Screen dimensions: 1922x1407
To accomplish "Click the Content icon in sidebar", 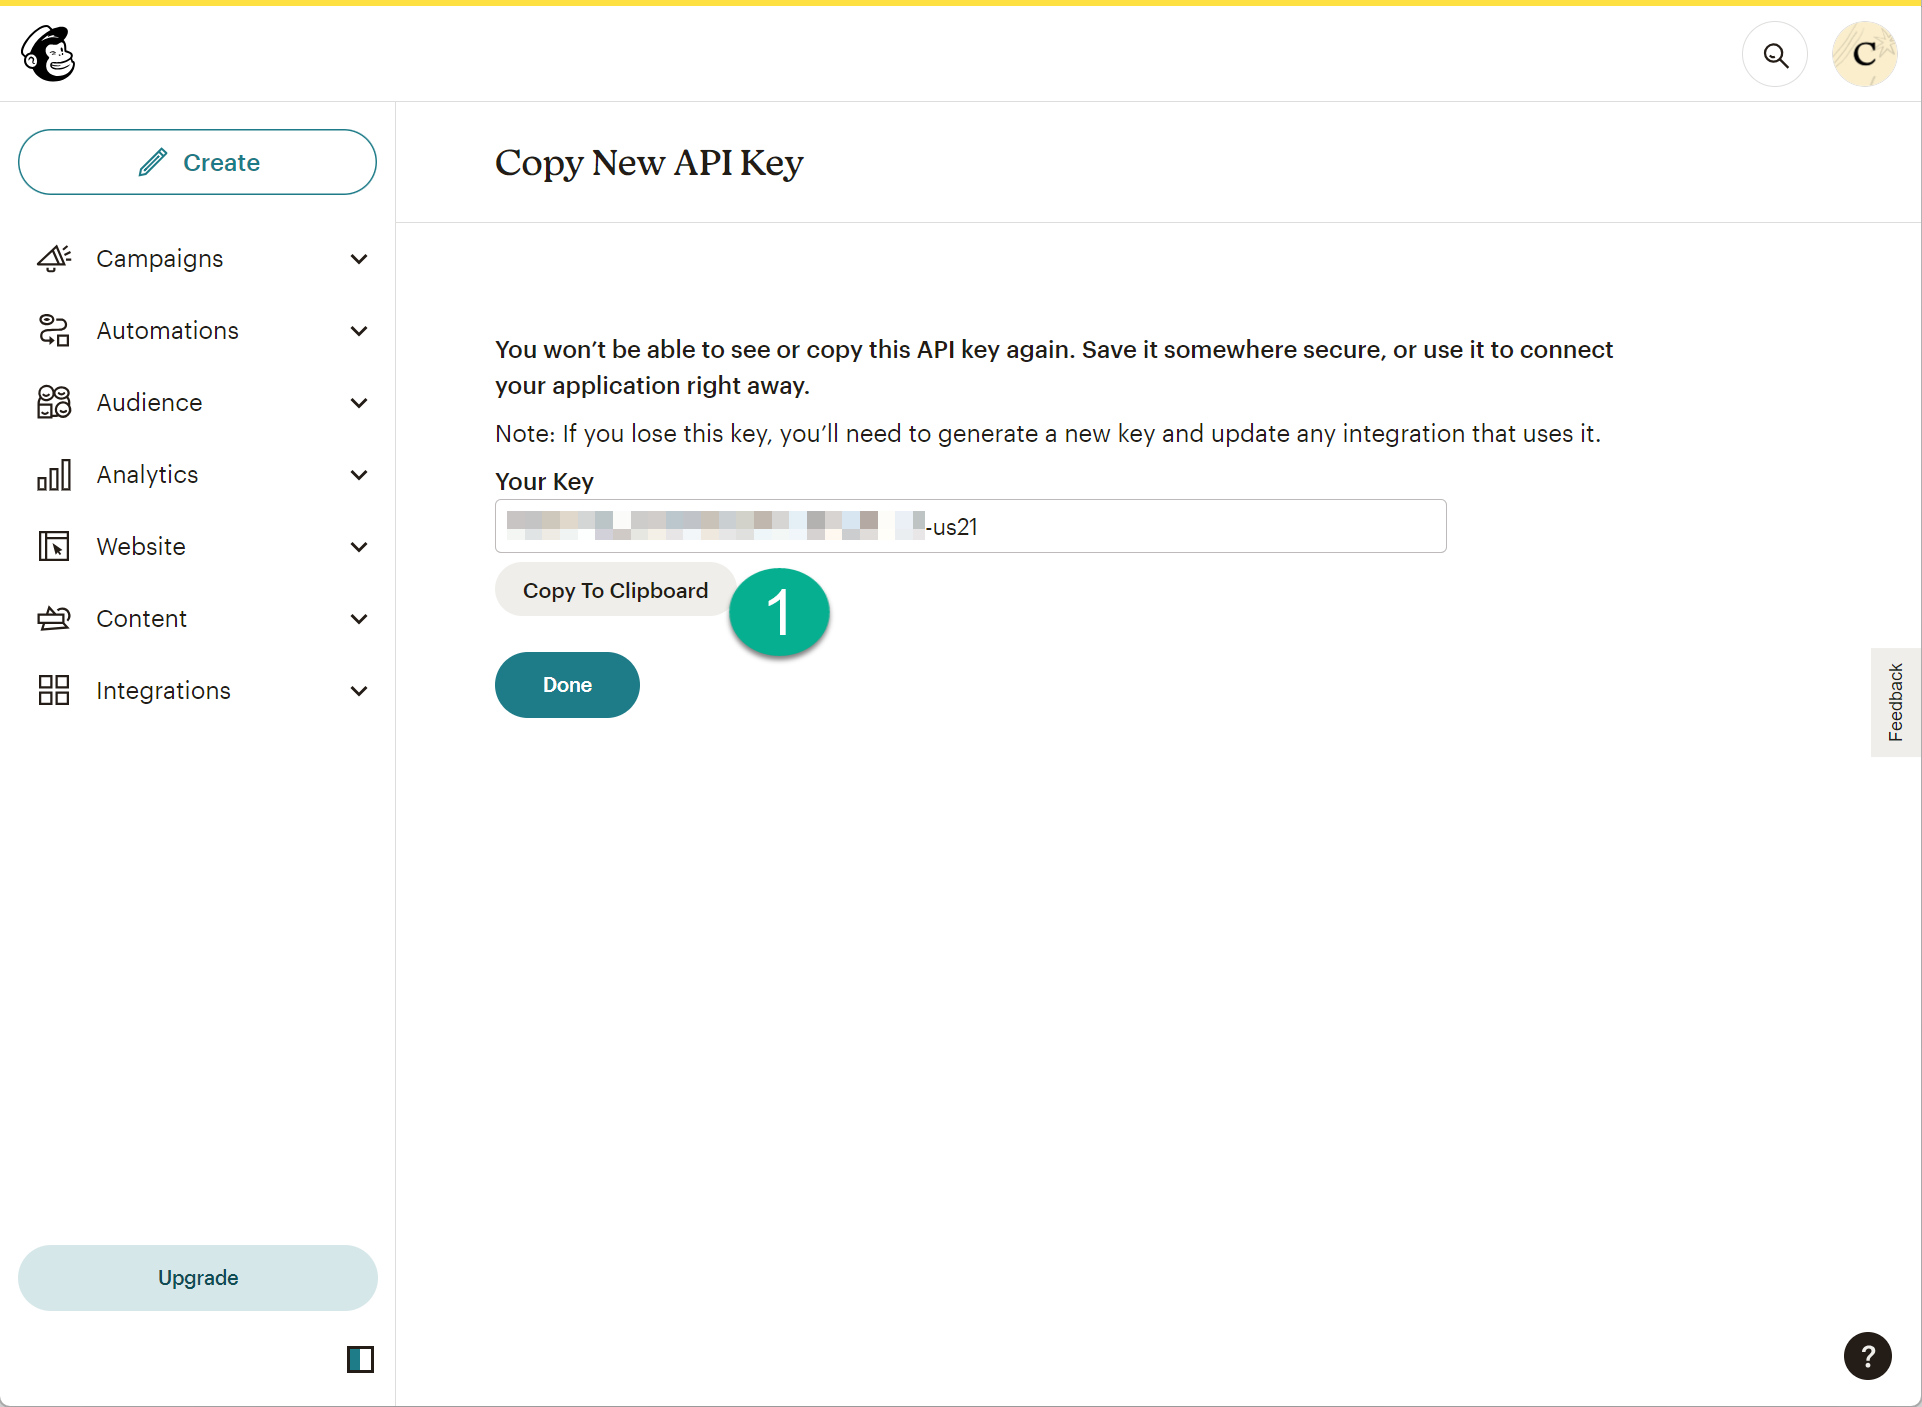I will coord(54,619).
